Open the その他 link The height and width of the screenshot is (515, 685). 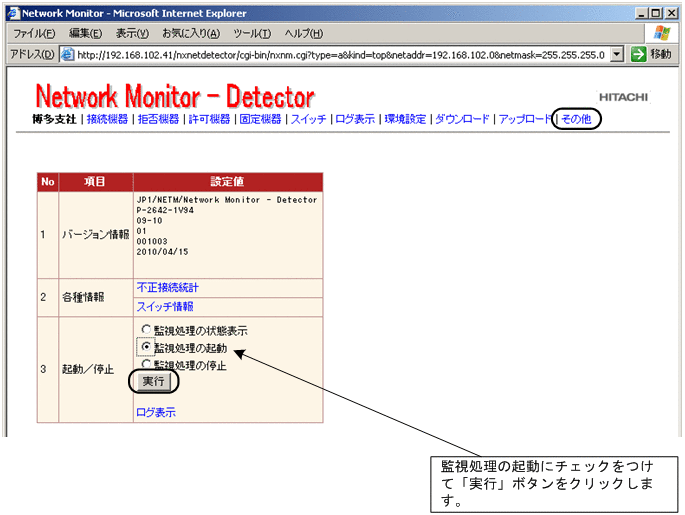(576, 119)
